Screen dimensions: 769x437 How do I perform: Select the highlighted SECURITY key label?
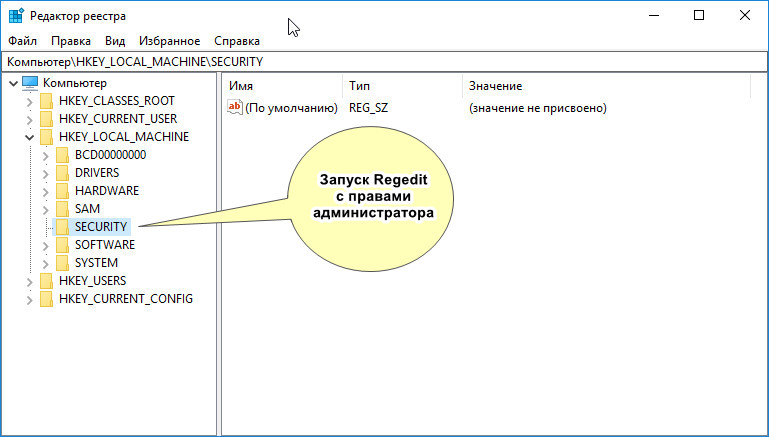101,227
